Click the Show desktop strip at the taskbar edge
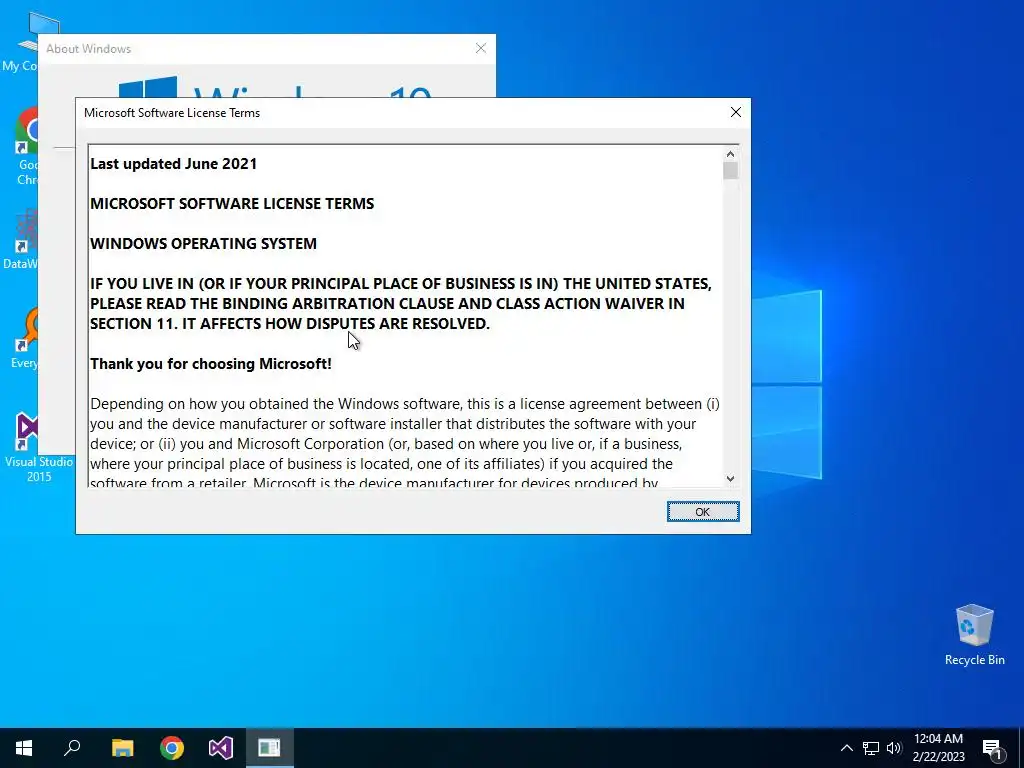Image resolution: width=1024 pixels, height=768 pixels. pyautogui.click(x=1021, y=748)
